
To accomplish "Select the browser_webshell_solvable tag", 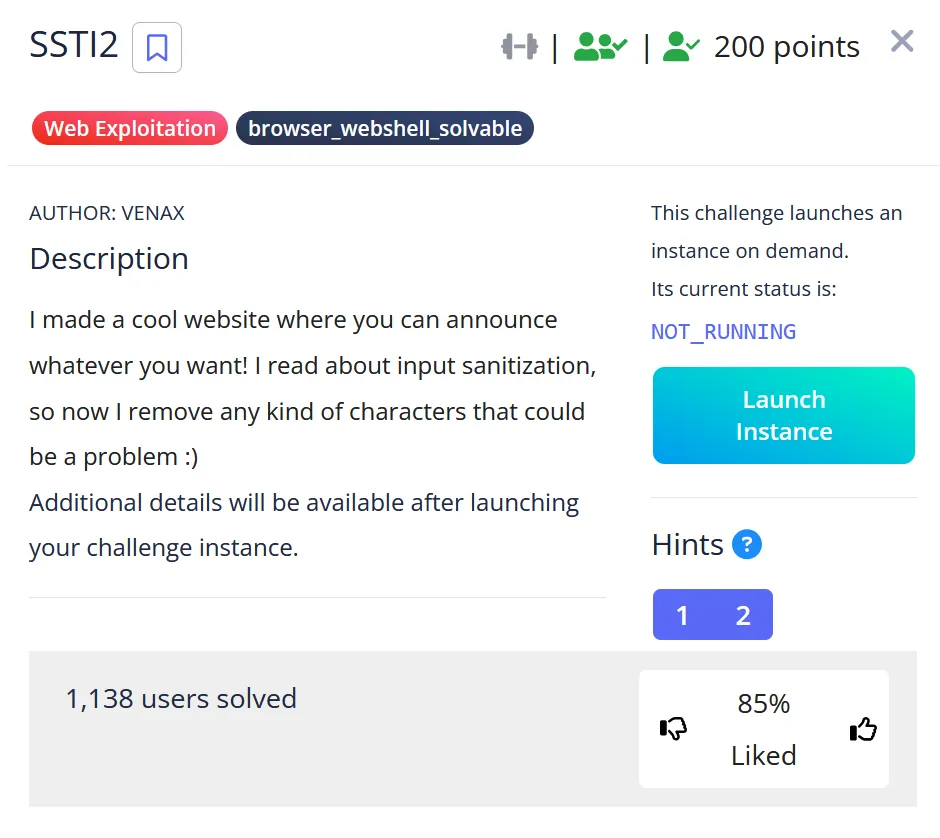I will point(385,128).
